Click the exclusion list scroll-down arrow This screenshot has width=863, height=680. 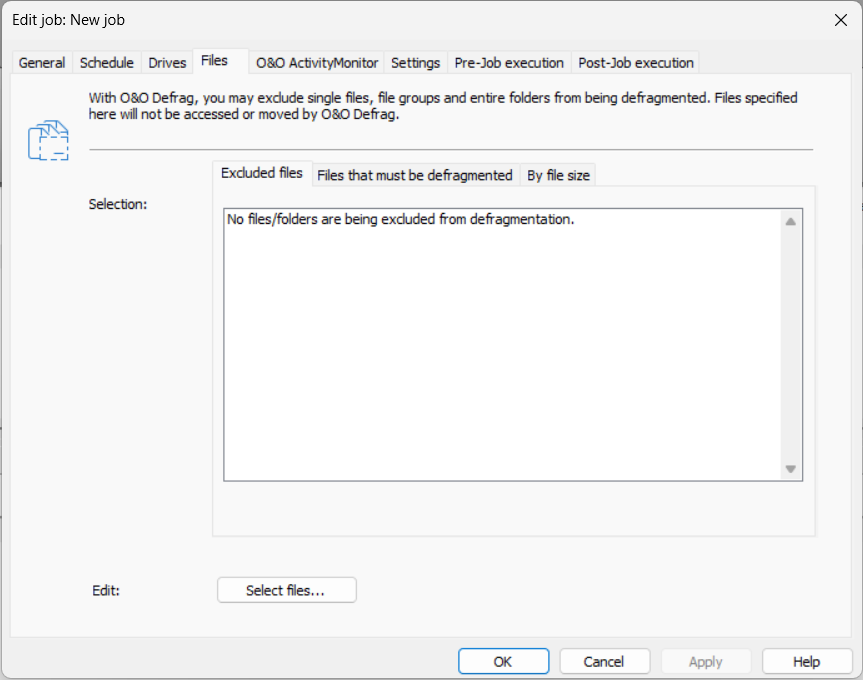coord(791,469)
